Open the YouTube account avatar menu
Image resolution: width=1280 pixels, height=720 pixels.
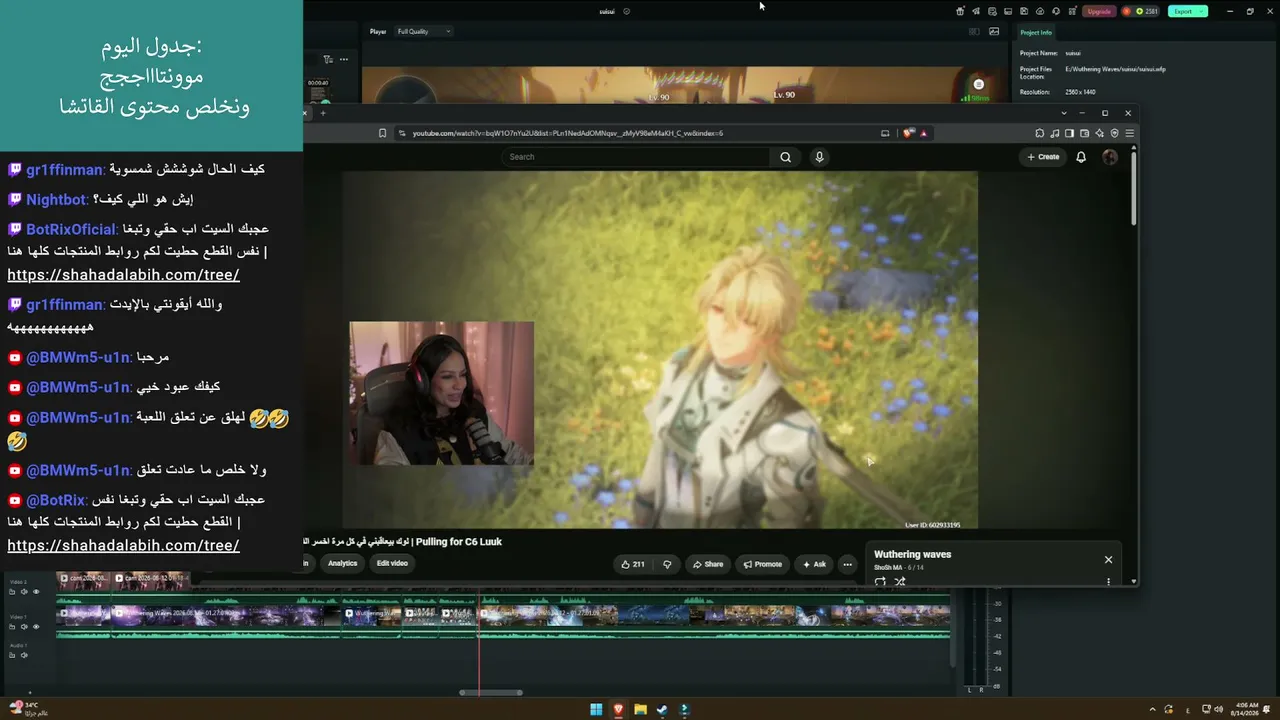tap(1110, 157)
